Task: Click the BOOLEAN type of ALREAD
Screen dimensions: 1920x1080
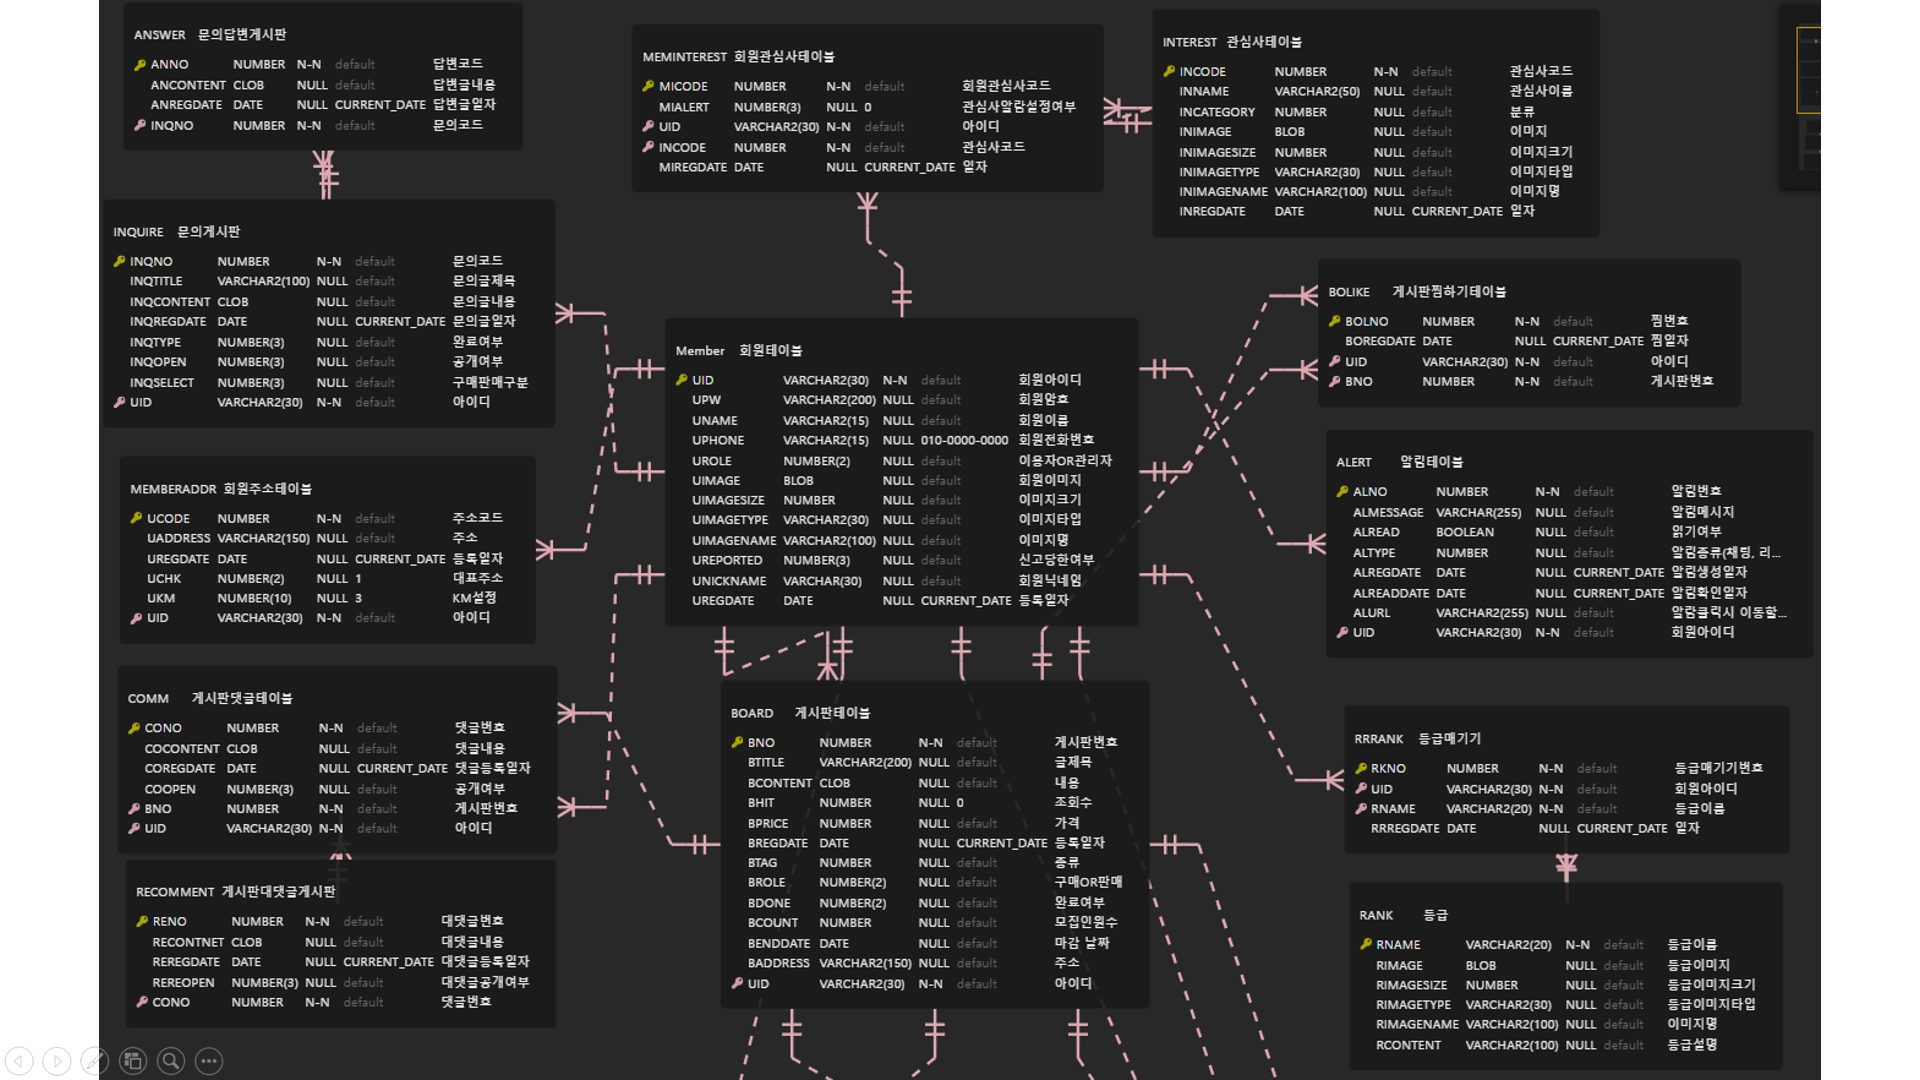Action: [1465, 533]
